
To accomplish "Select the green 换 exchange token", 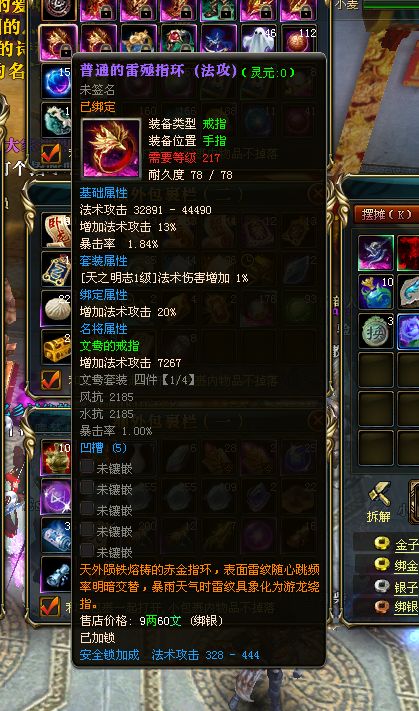I will (x=376, y=331).
